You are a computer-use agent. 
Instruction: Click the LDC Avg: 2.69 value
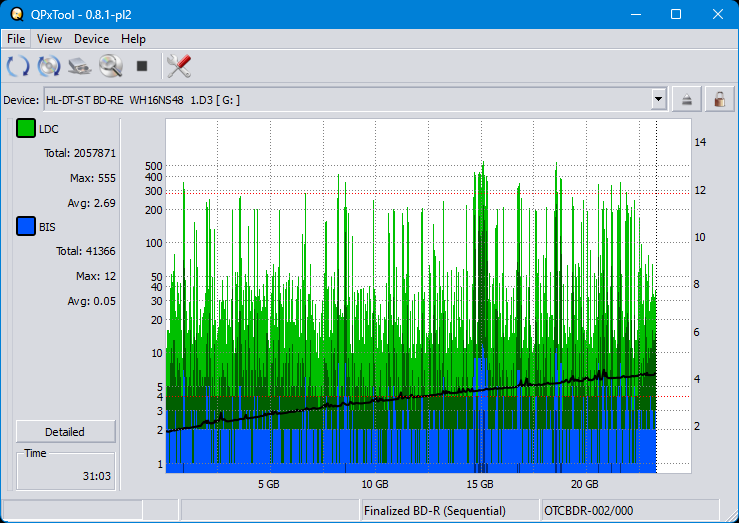click(x=91, y=203)
